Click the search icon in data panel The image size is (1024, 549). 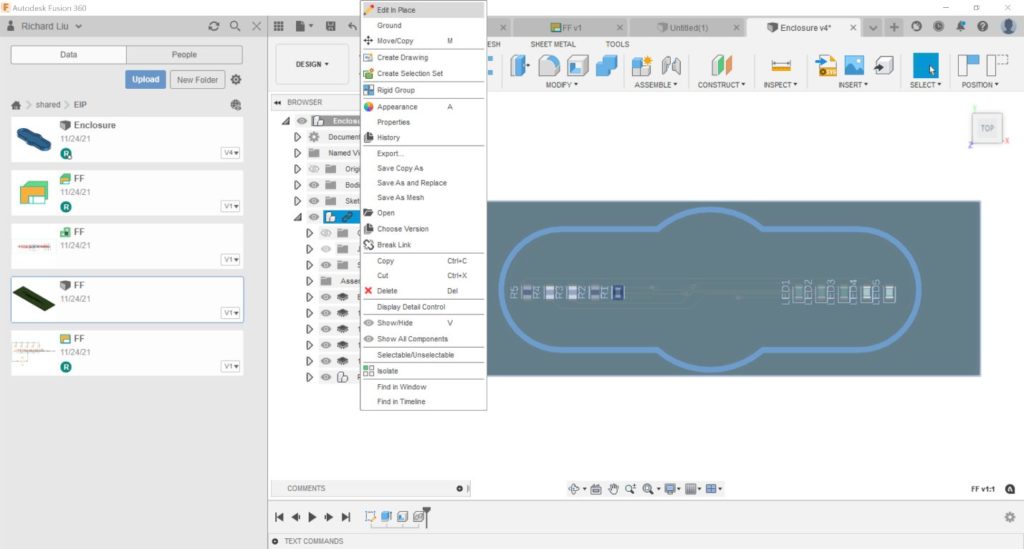235,26
